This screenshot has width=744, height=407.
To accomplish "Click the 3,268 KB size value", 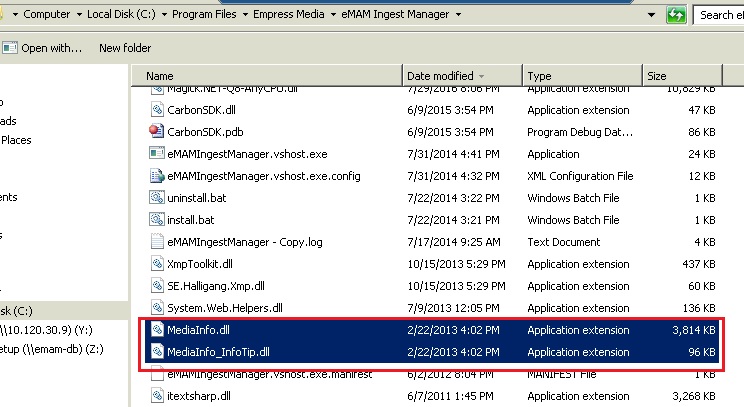I will tap(694, 396).
